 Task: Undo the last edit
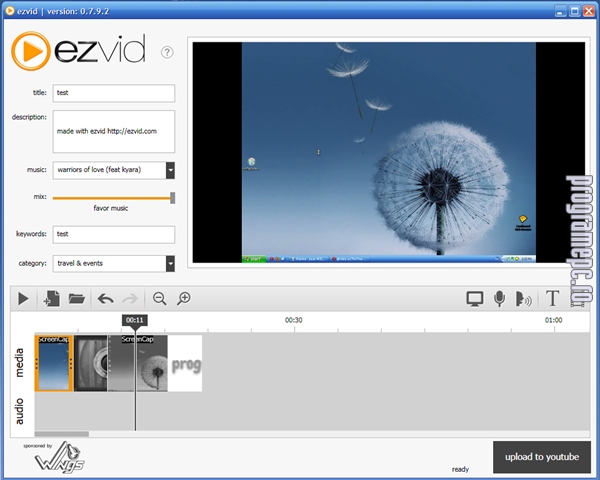click(106, 299)
